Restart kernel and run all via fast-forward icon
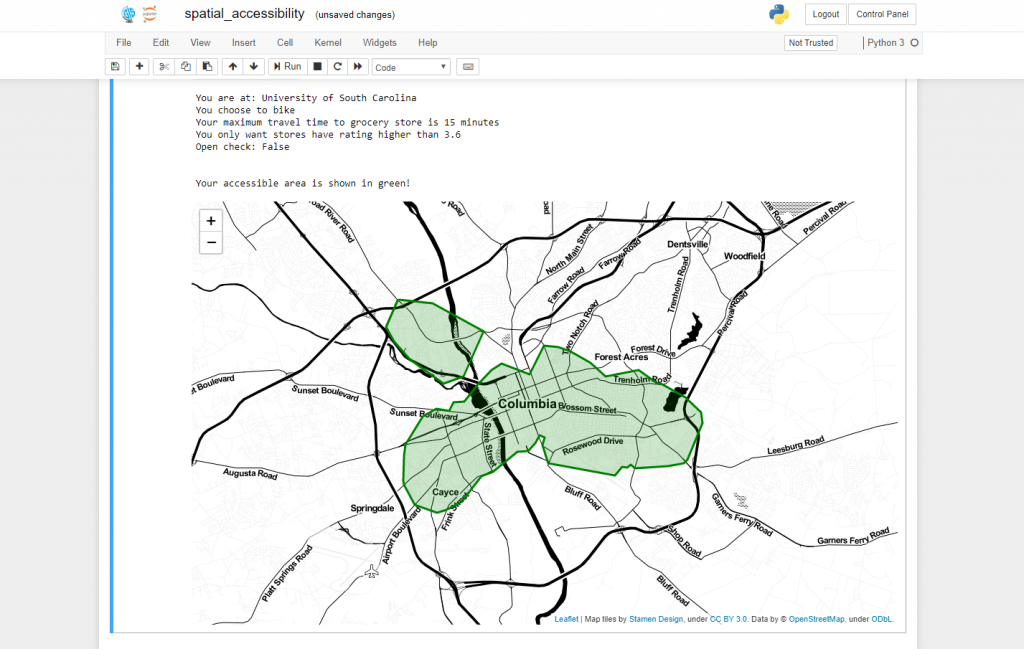 click(x=358, y=66)
